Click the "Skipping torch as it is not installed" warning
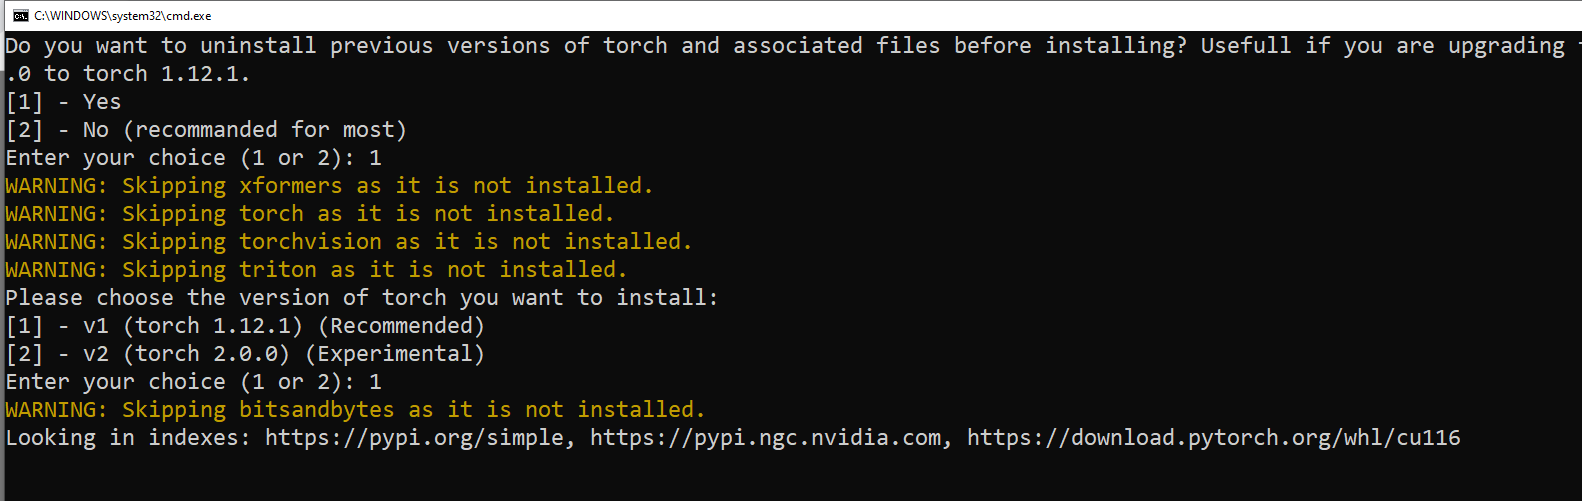 click(368, 214)
